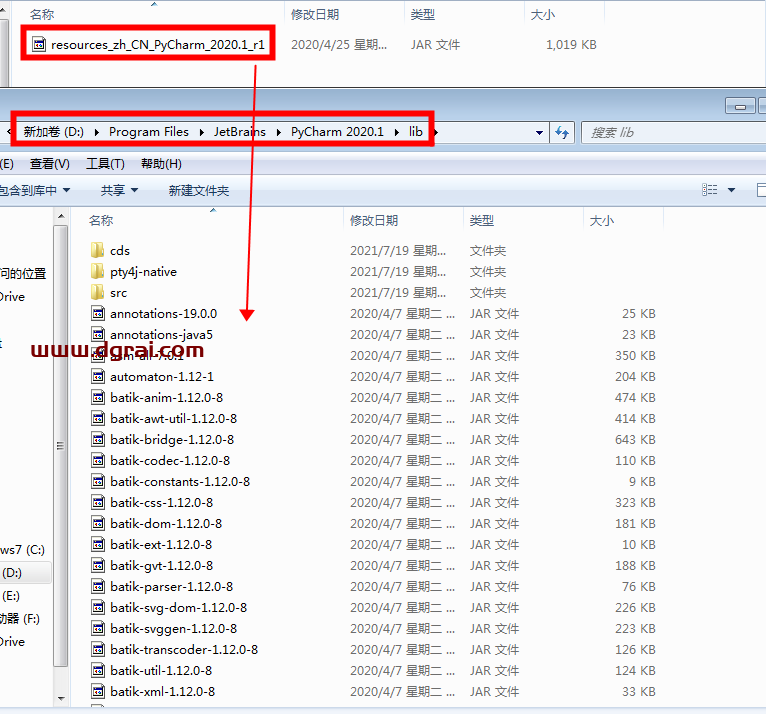Screen dimensions: 766x714
Task: Select the batik-parser-1.12.0-8 jar icon
Action: pos(98,586)
